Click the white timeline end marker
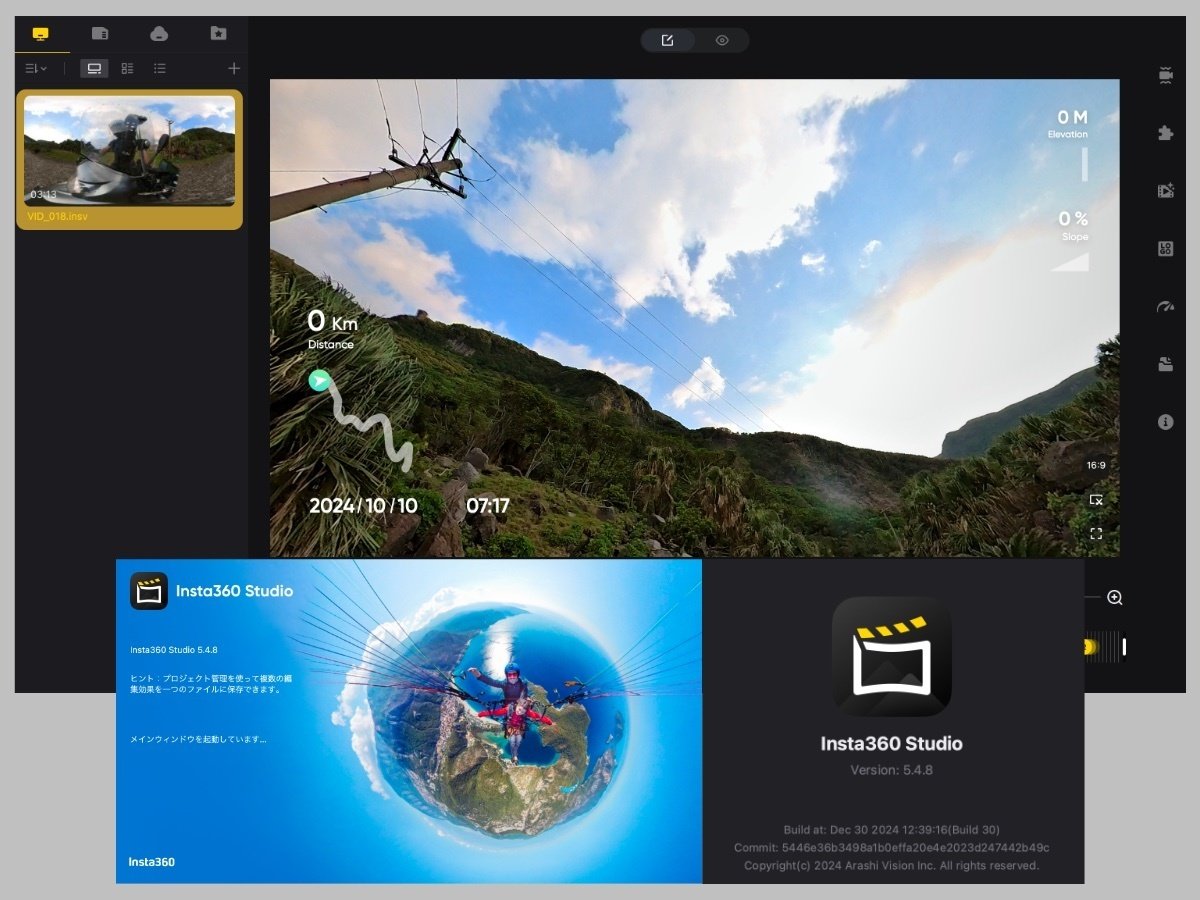The height and width of the screenshot is (900, 1200). pyautogui.click(x=1124, y=647)
